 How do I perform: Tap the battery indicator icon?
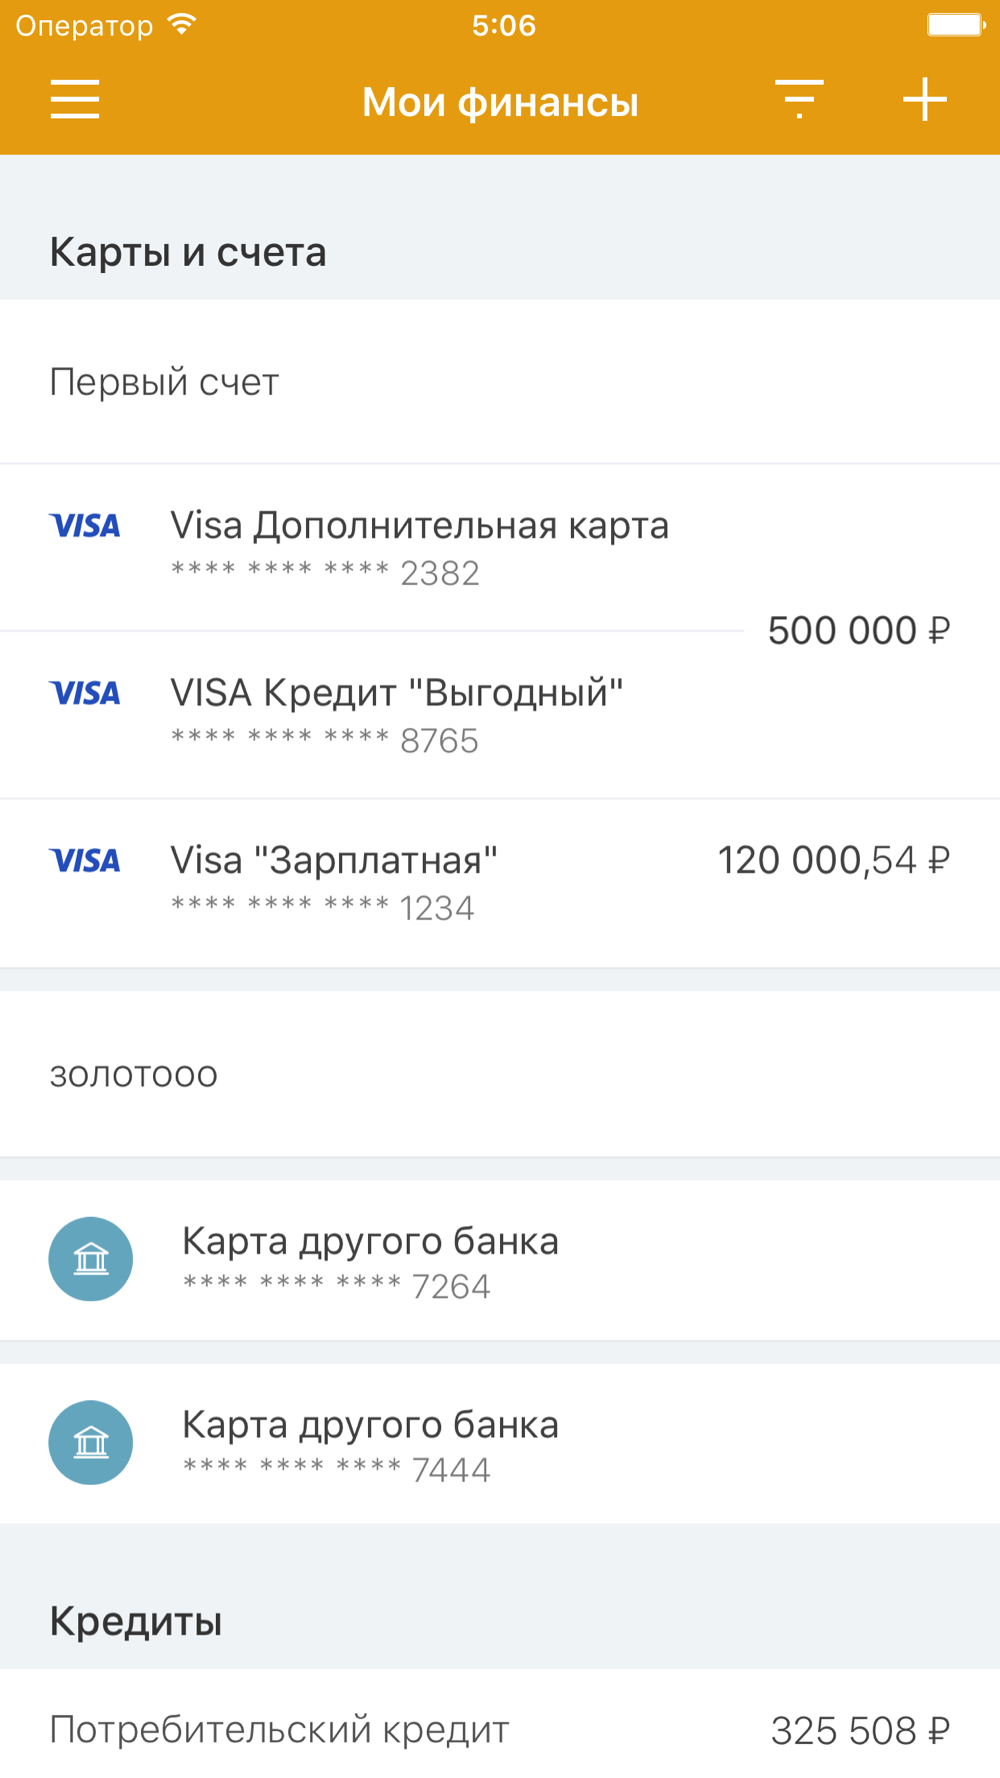coord(955,25)
